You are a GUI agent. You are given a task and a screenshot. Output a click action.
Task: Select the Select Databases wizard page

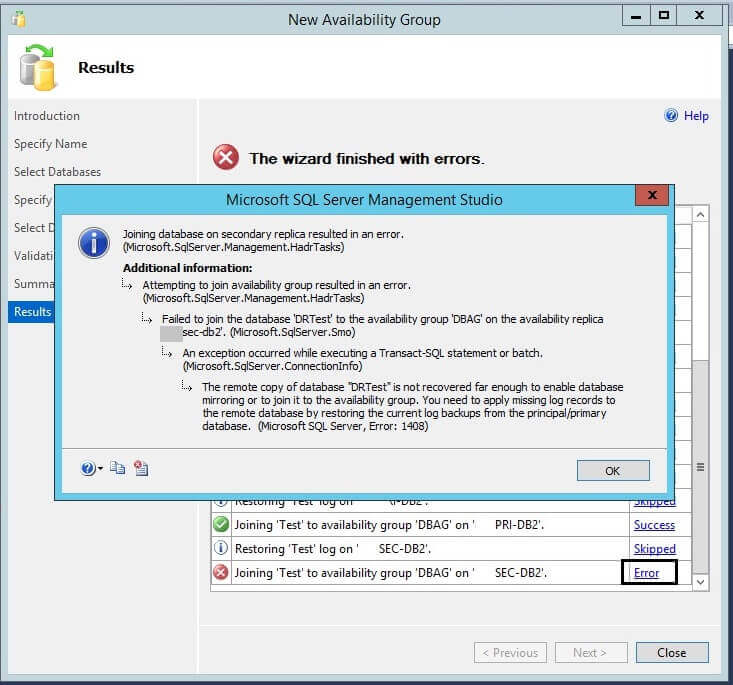57,172
